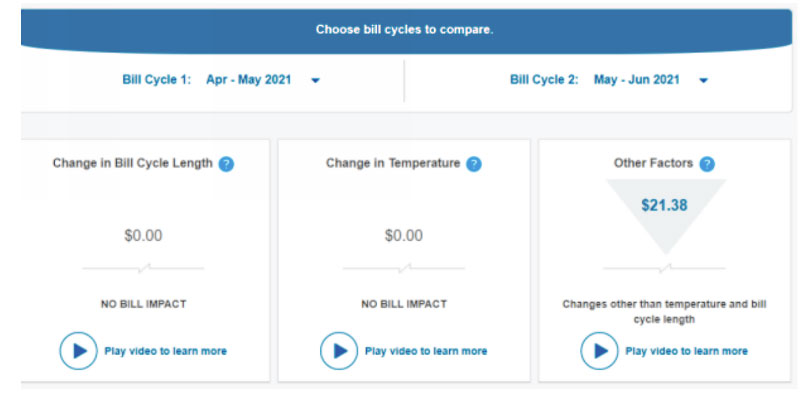This screenshot has height=401, width=811.
Task: Click the $21.38 Other Factors amount
Action: 665,204
